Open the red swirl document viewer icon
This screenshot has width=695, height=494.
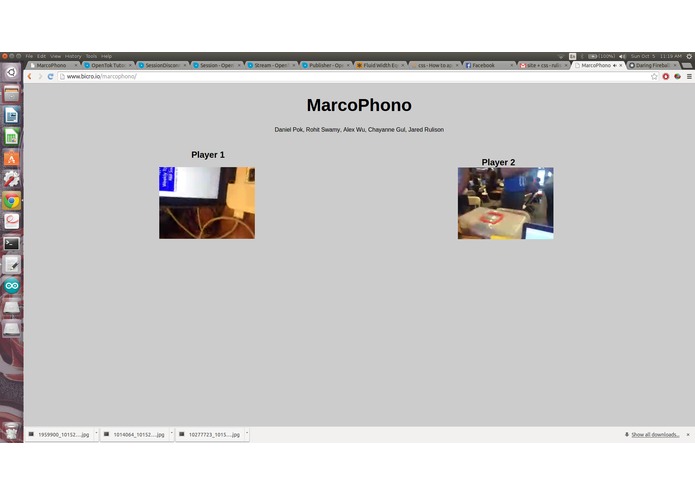pos(12,222)
